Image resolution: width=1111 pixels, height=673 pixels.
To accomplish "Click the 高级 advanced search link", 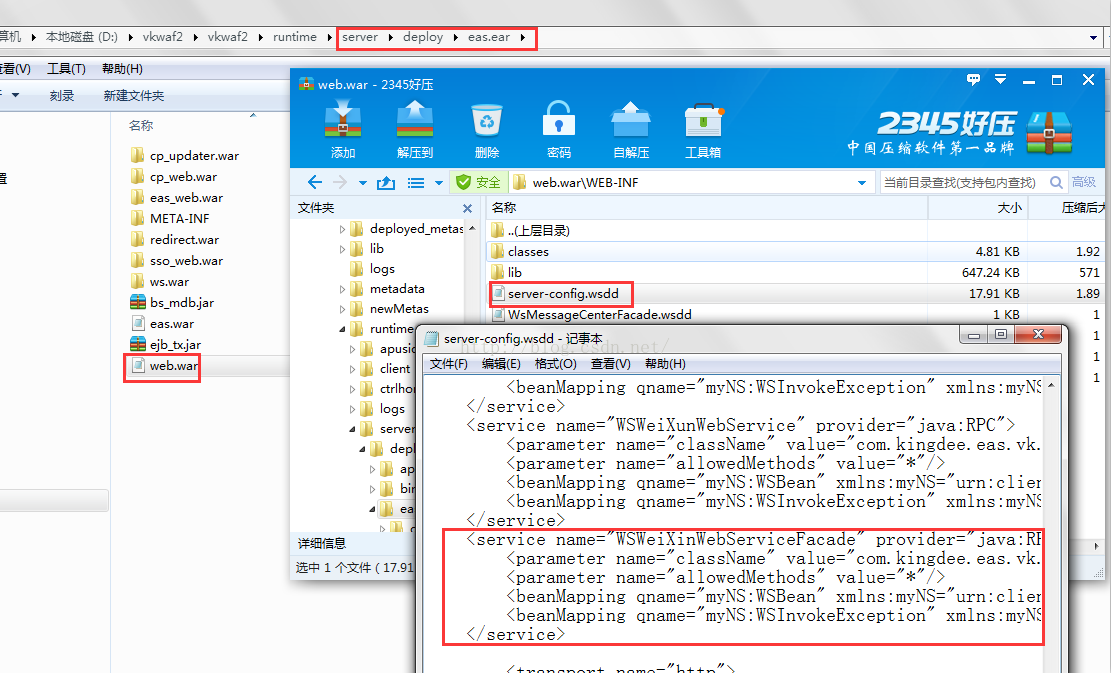I will click(1083, 182).
